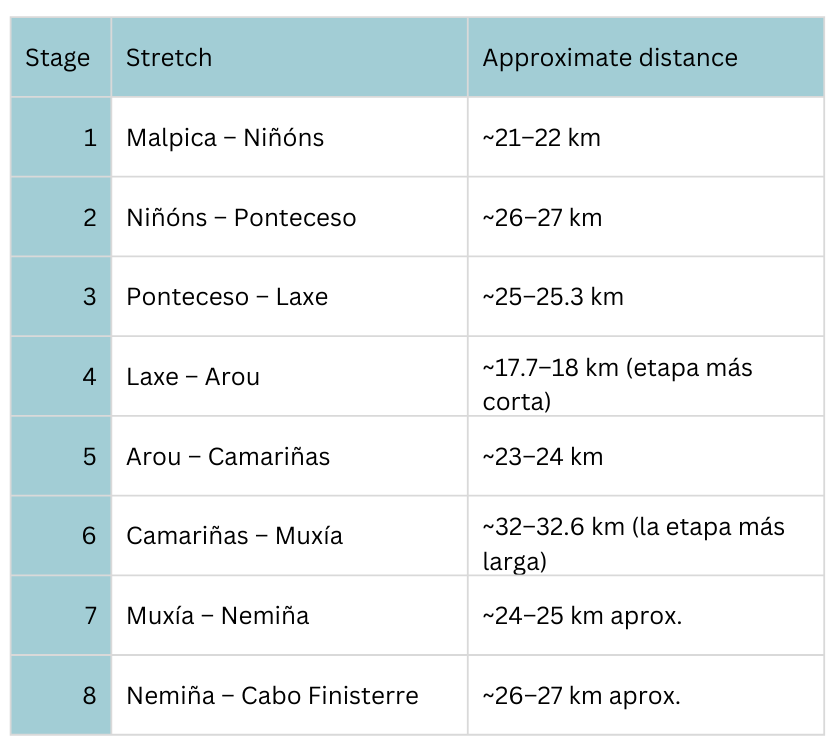Select the "~24–25 km aprox." cell

pyautogui.click(x=582, y=616)
